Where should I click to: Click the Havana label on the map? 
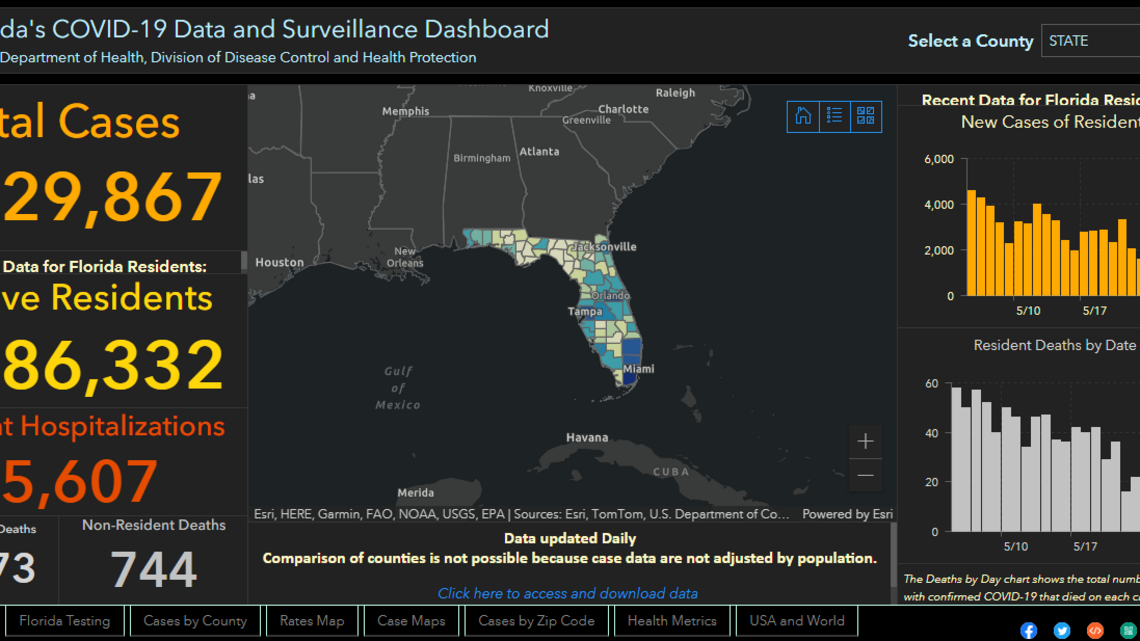click(x=587, y=438)
